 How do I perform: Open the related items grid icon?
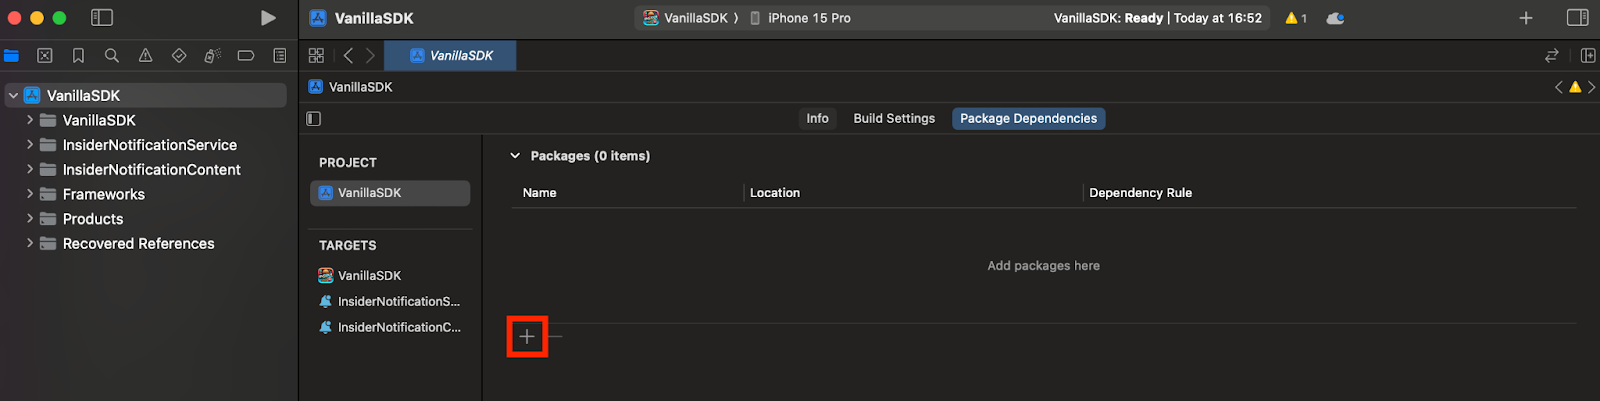316,56
